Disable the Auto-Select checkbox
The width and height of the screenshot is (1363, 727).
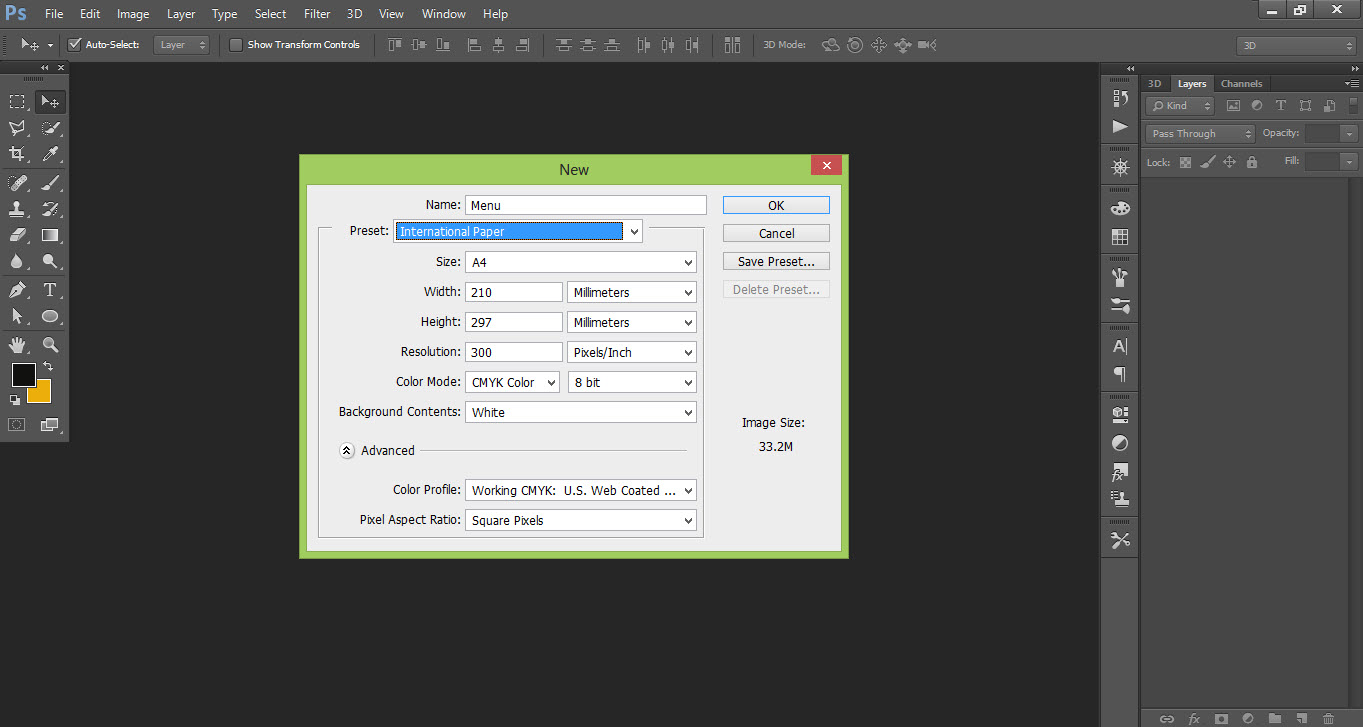(74, 44)
